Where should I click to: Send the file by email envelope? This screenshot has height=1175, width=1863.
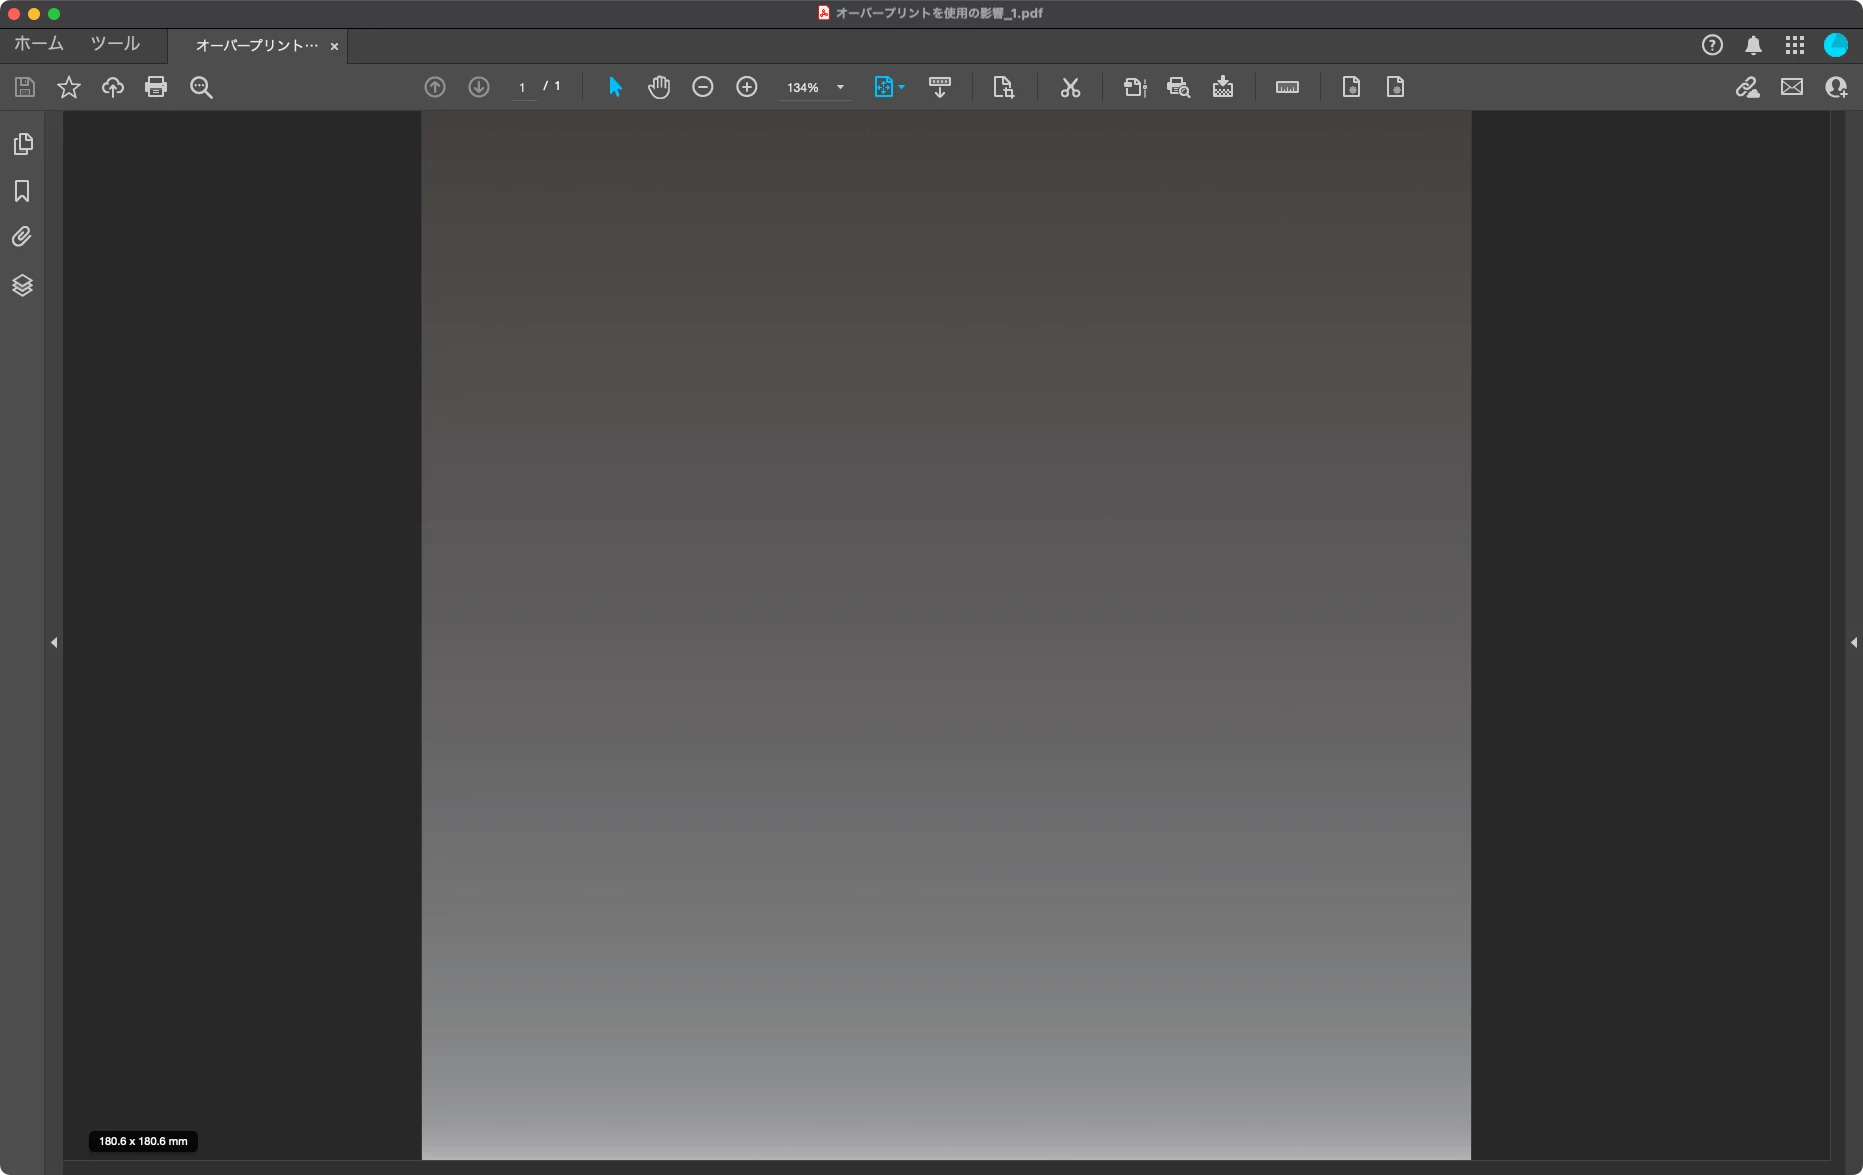pos(1792,87)
